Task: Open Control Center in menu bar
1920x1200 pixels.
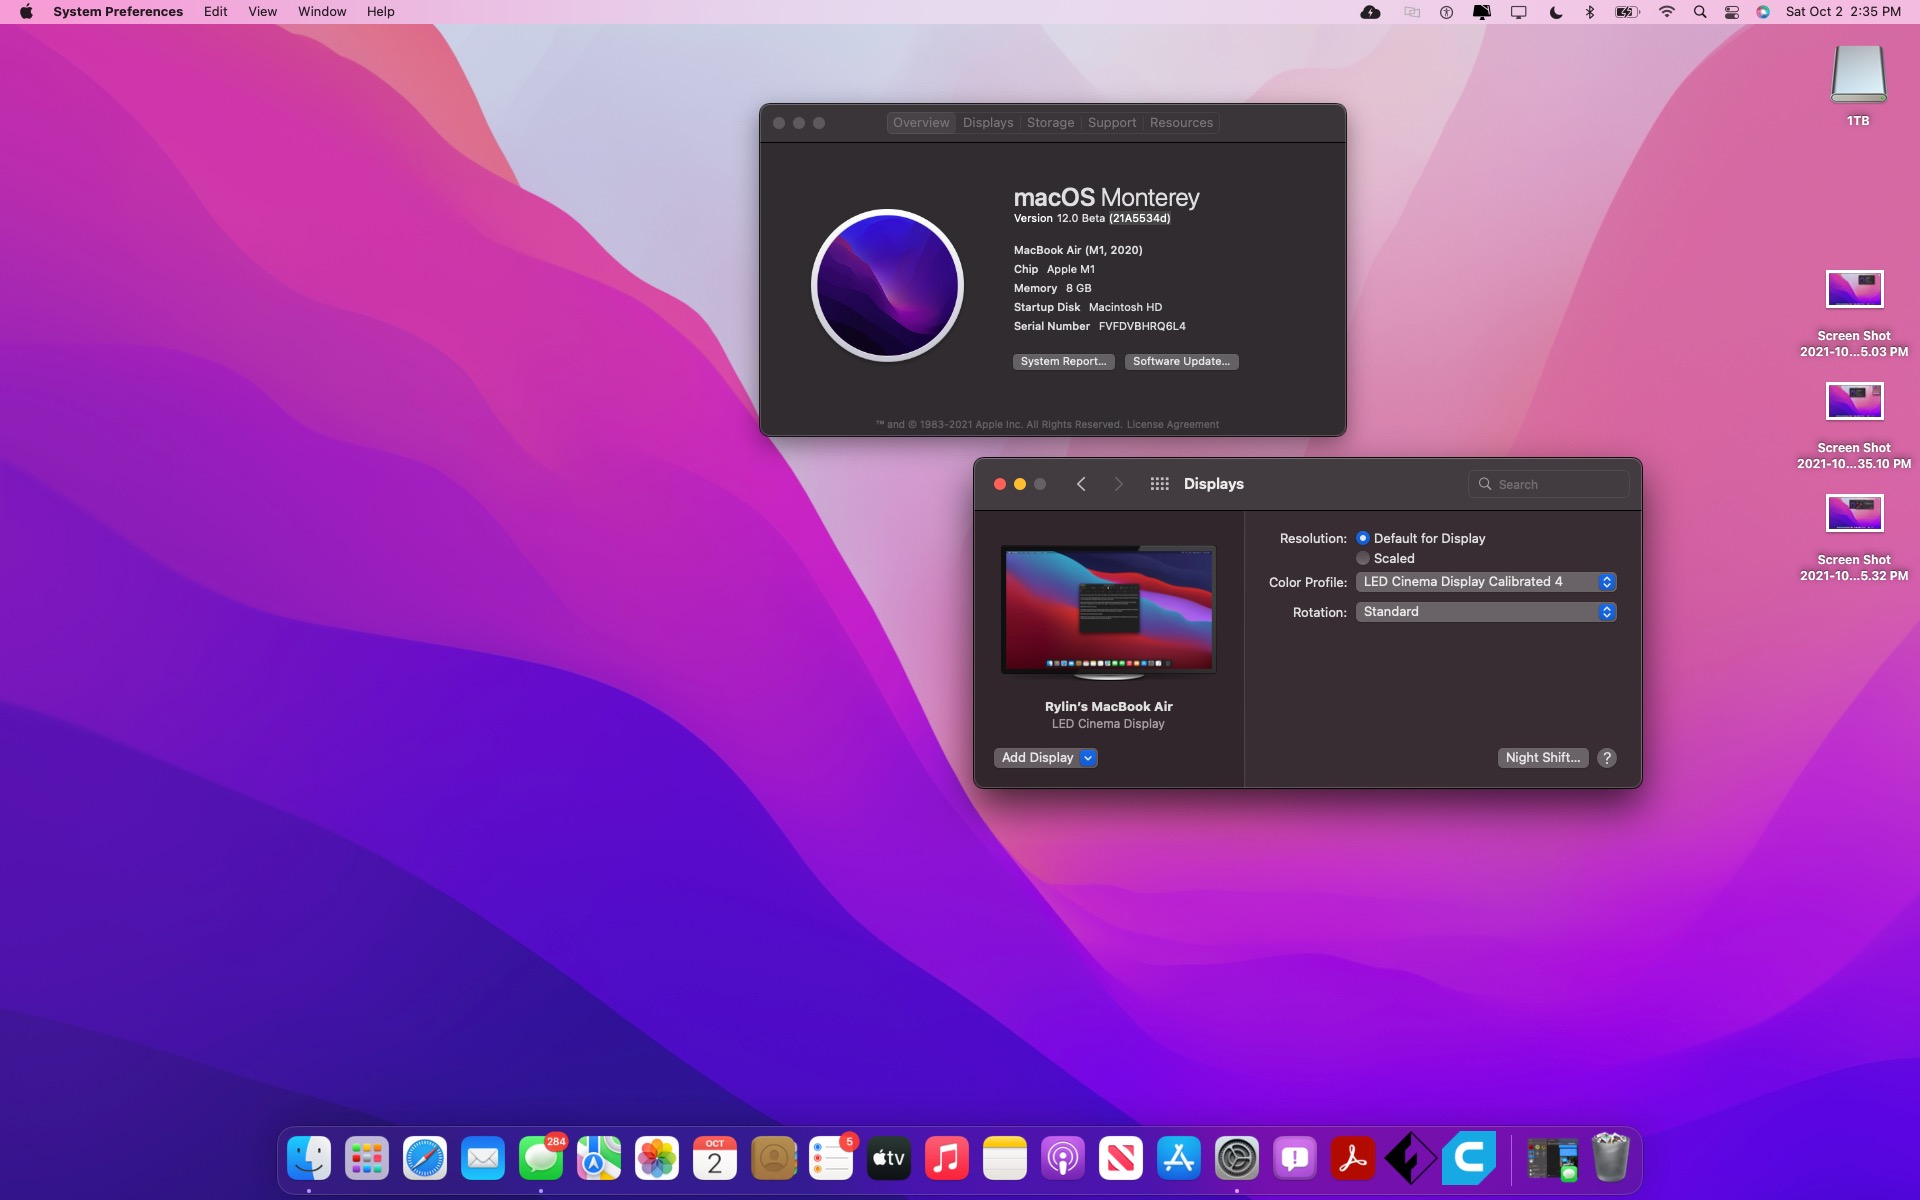Action: (1732, 12)
